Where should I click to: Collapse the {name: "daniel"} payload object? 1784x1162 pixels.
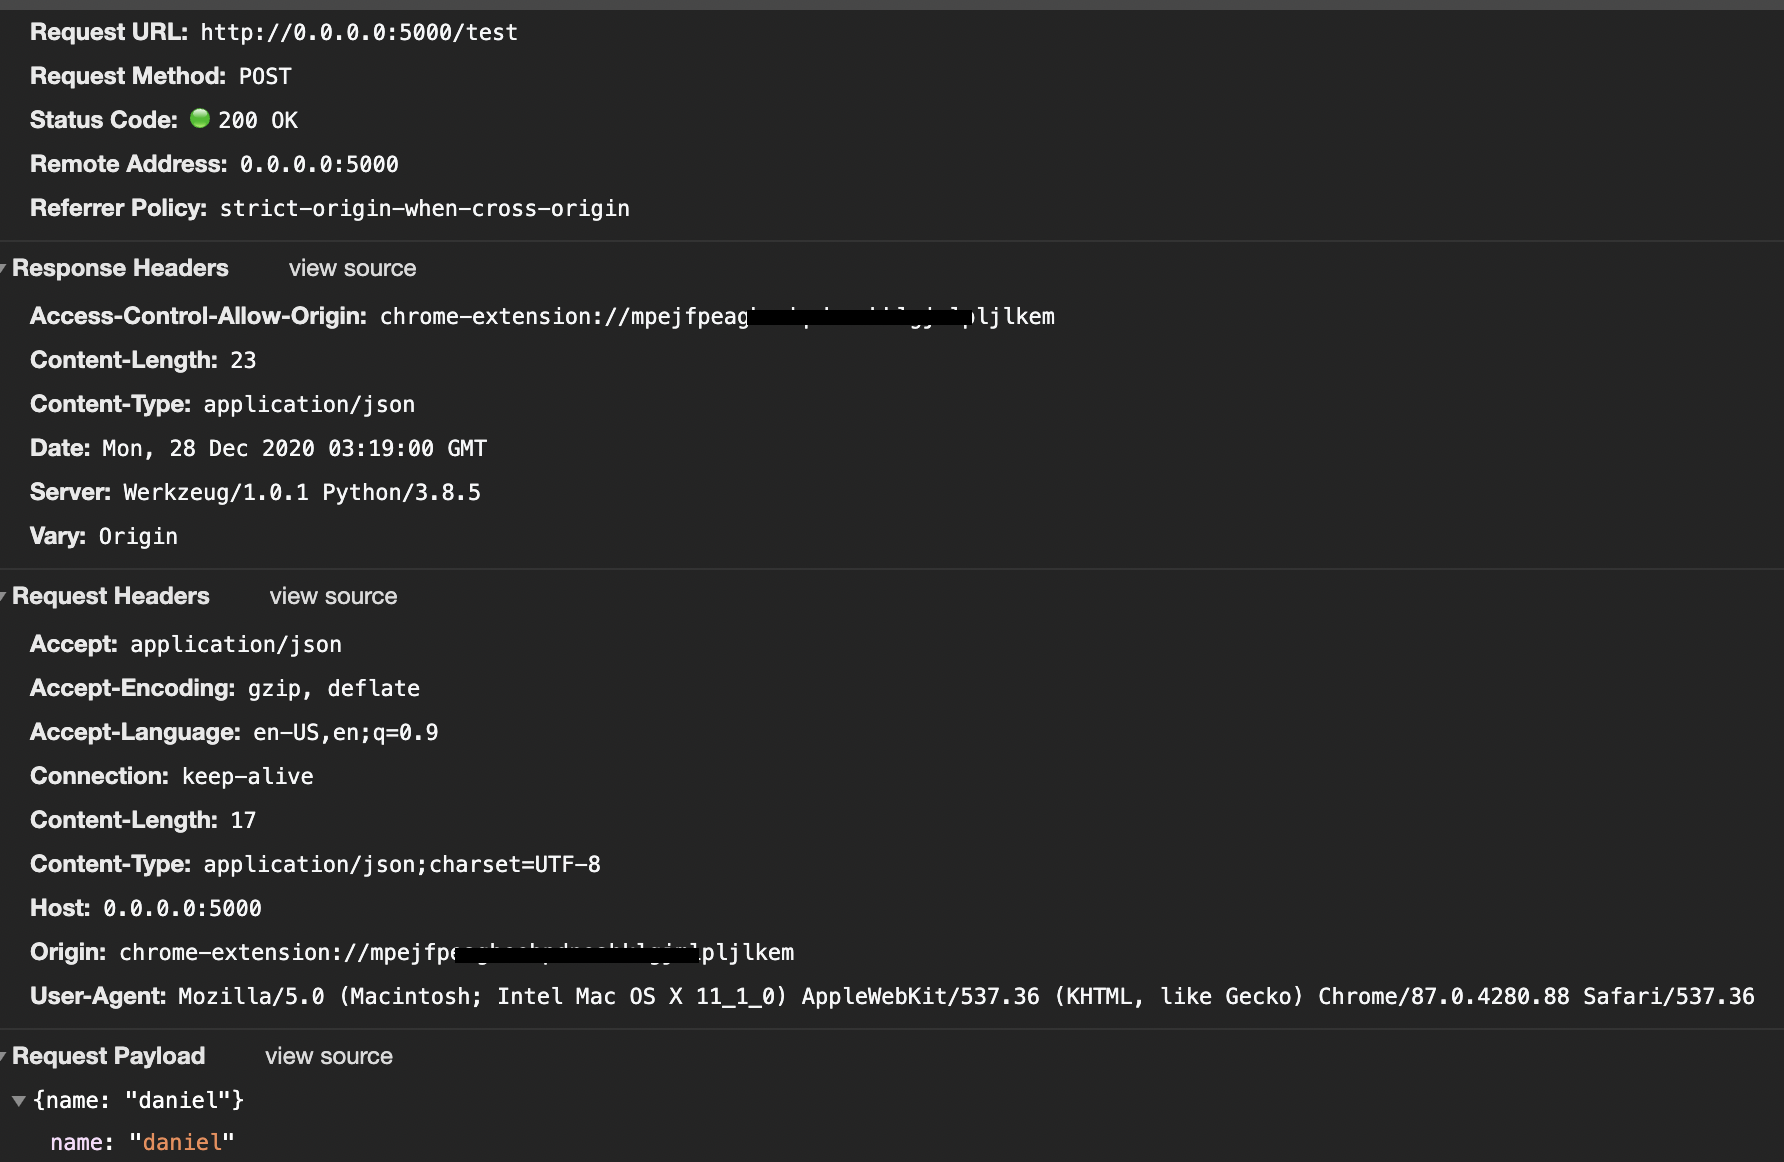tap(19, 1100)
